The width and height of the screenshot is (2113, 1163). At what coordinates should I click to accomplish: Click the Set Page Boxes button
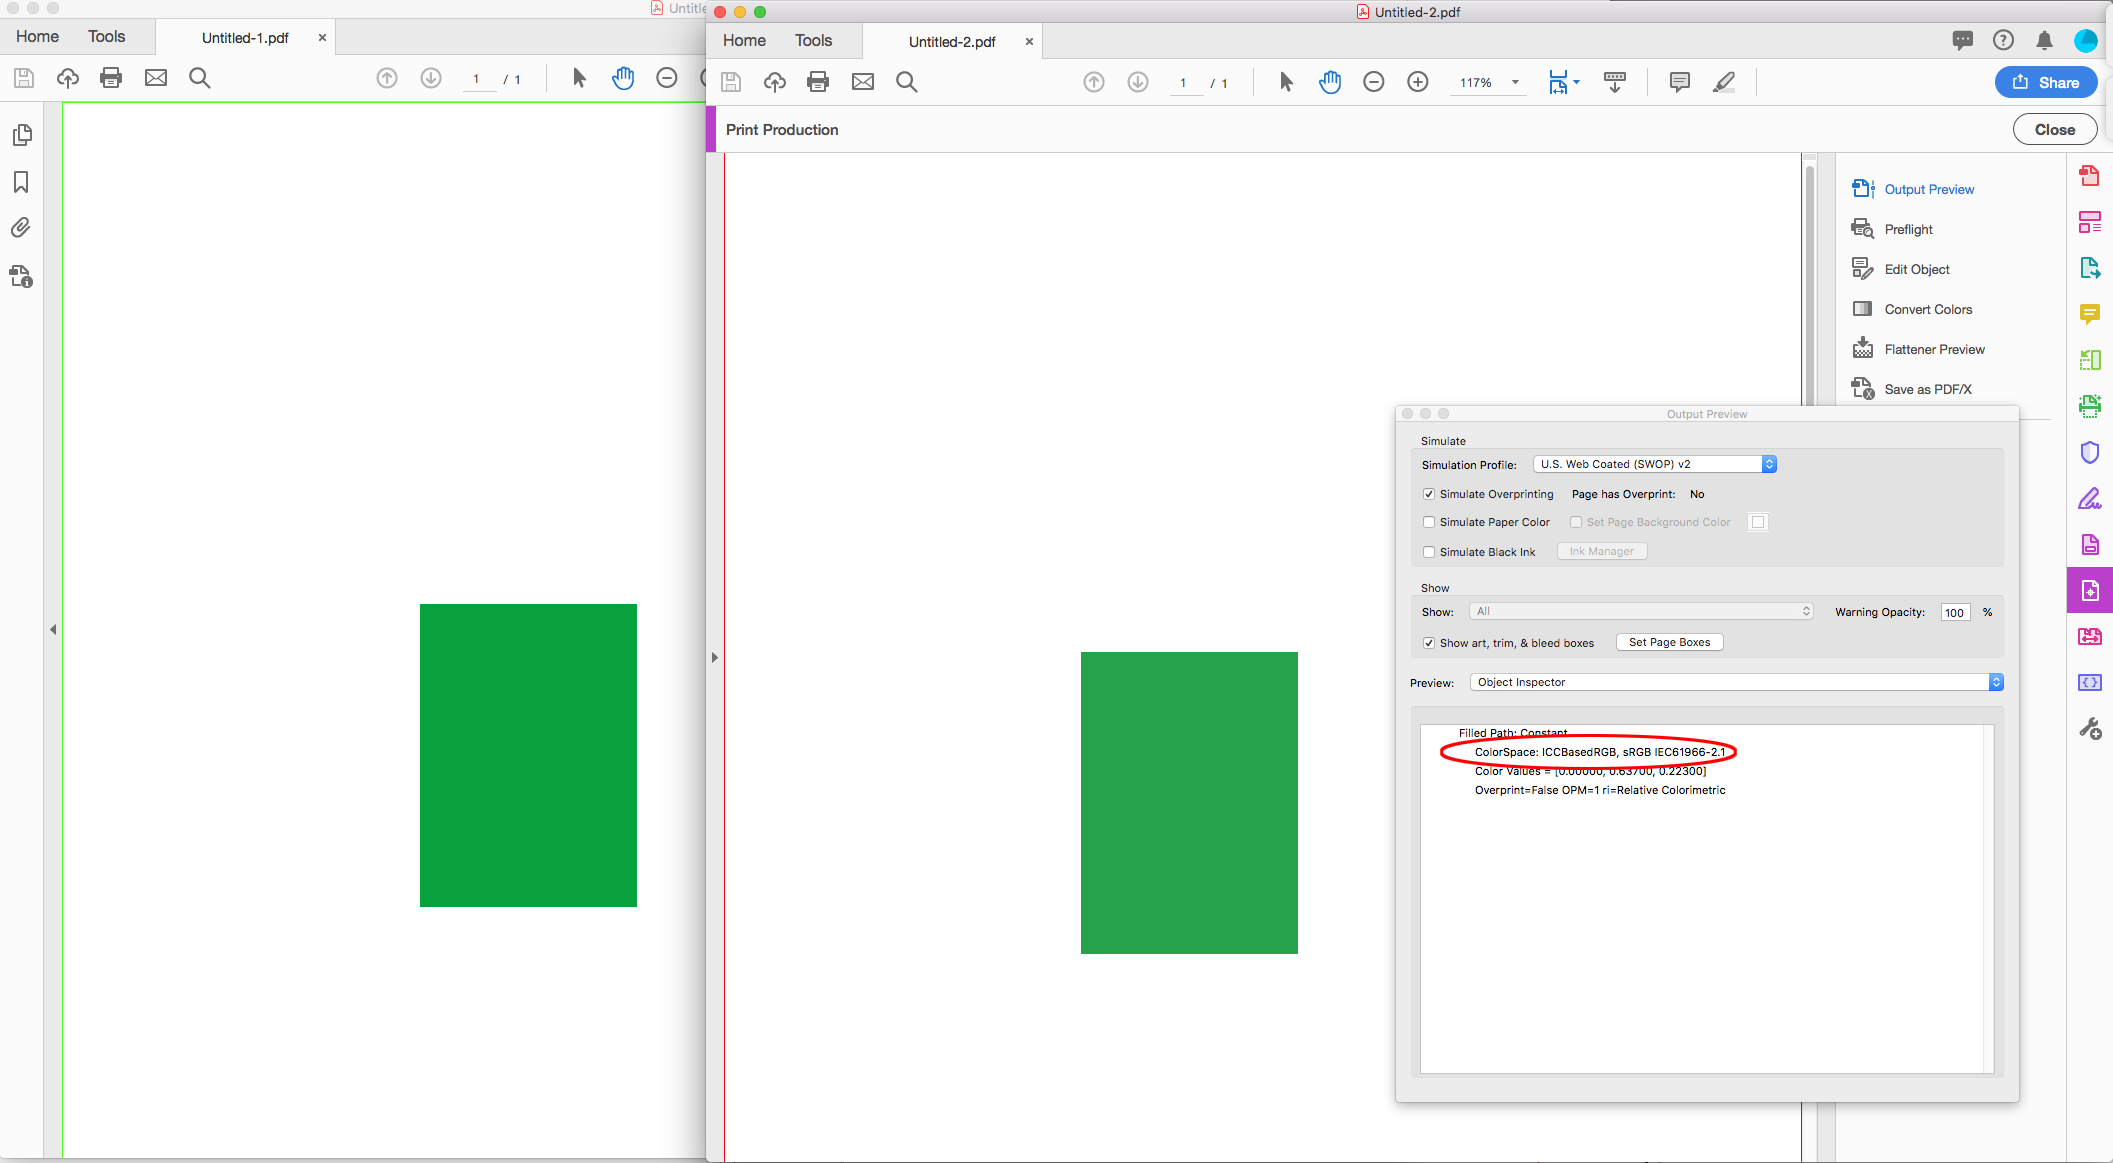(x=1668, y=641)
